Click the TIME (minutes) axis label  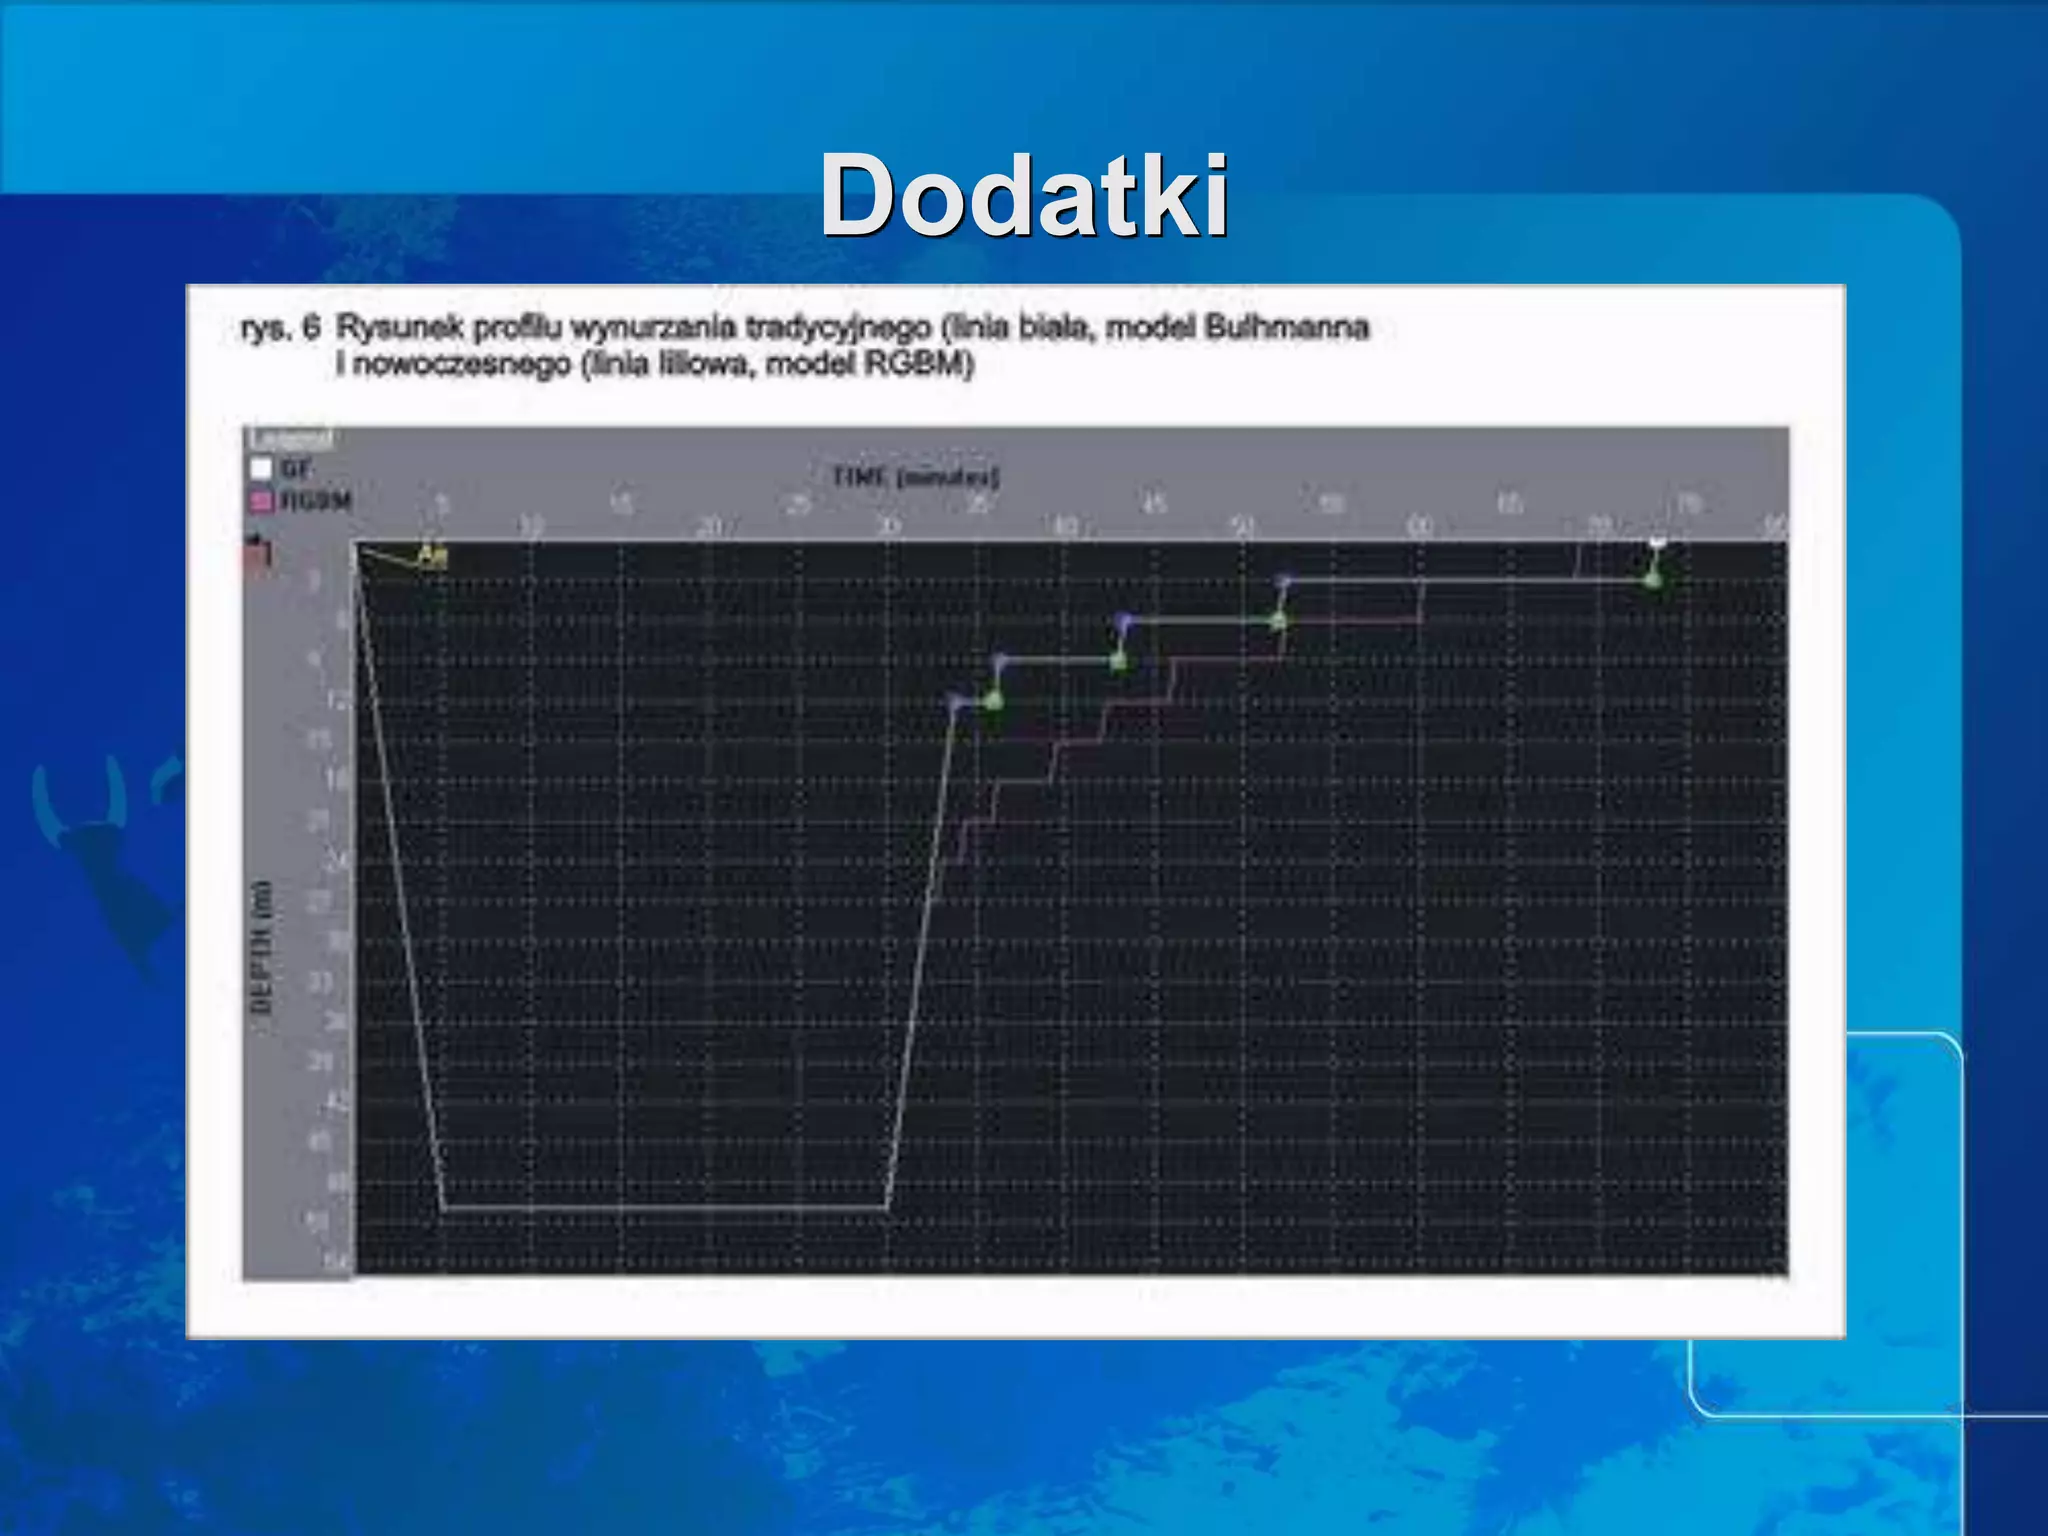point(916,477)
